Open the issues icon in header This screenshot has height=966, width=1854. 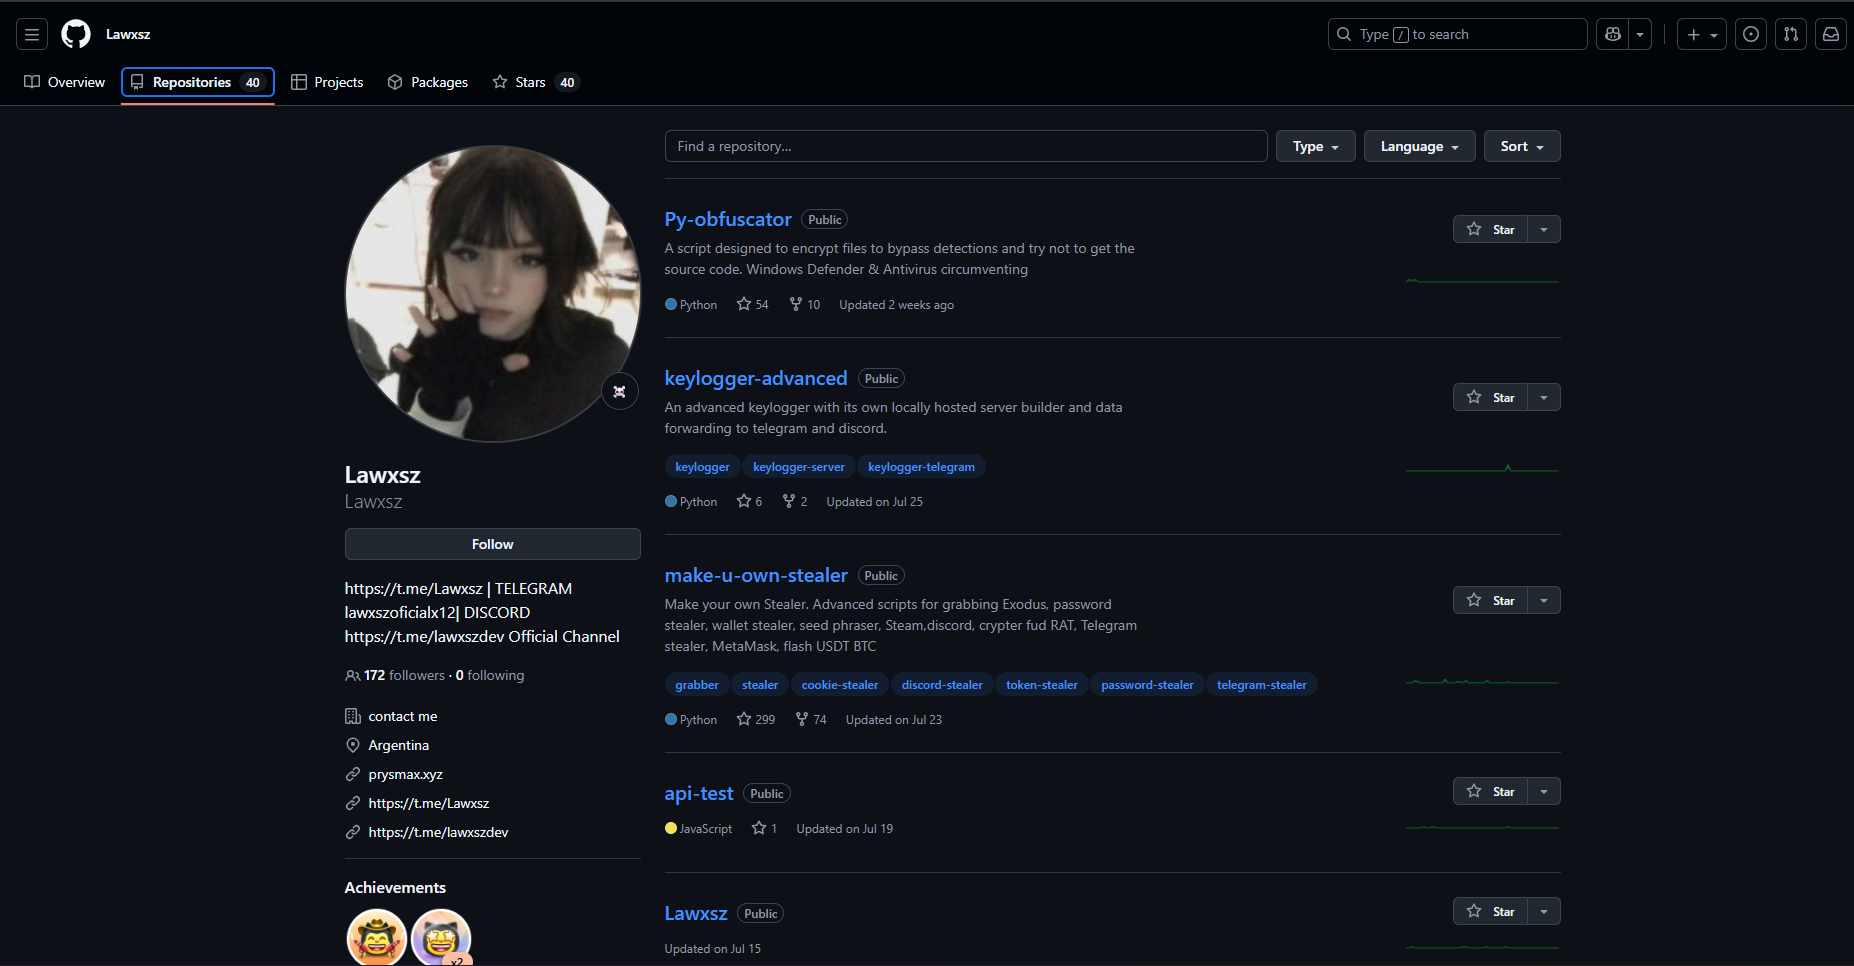pyautogui.click(x=1750, y=34)
